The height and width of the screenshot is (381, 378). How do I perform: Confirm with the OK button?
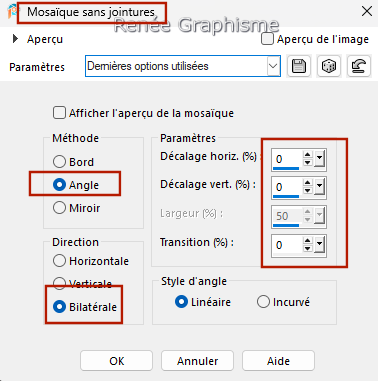coord(116,361)
